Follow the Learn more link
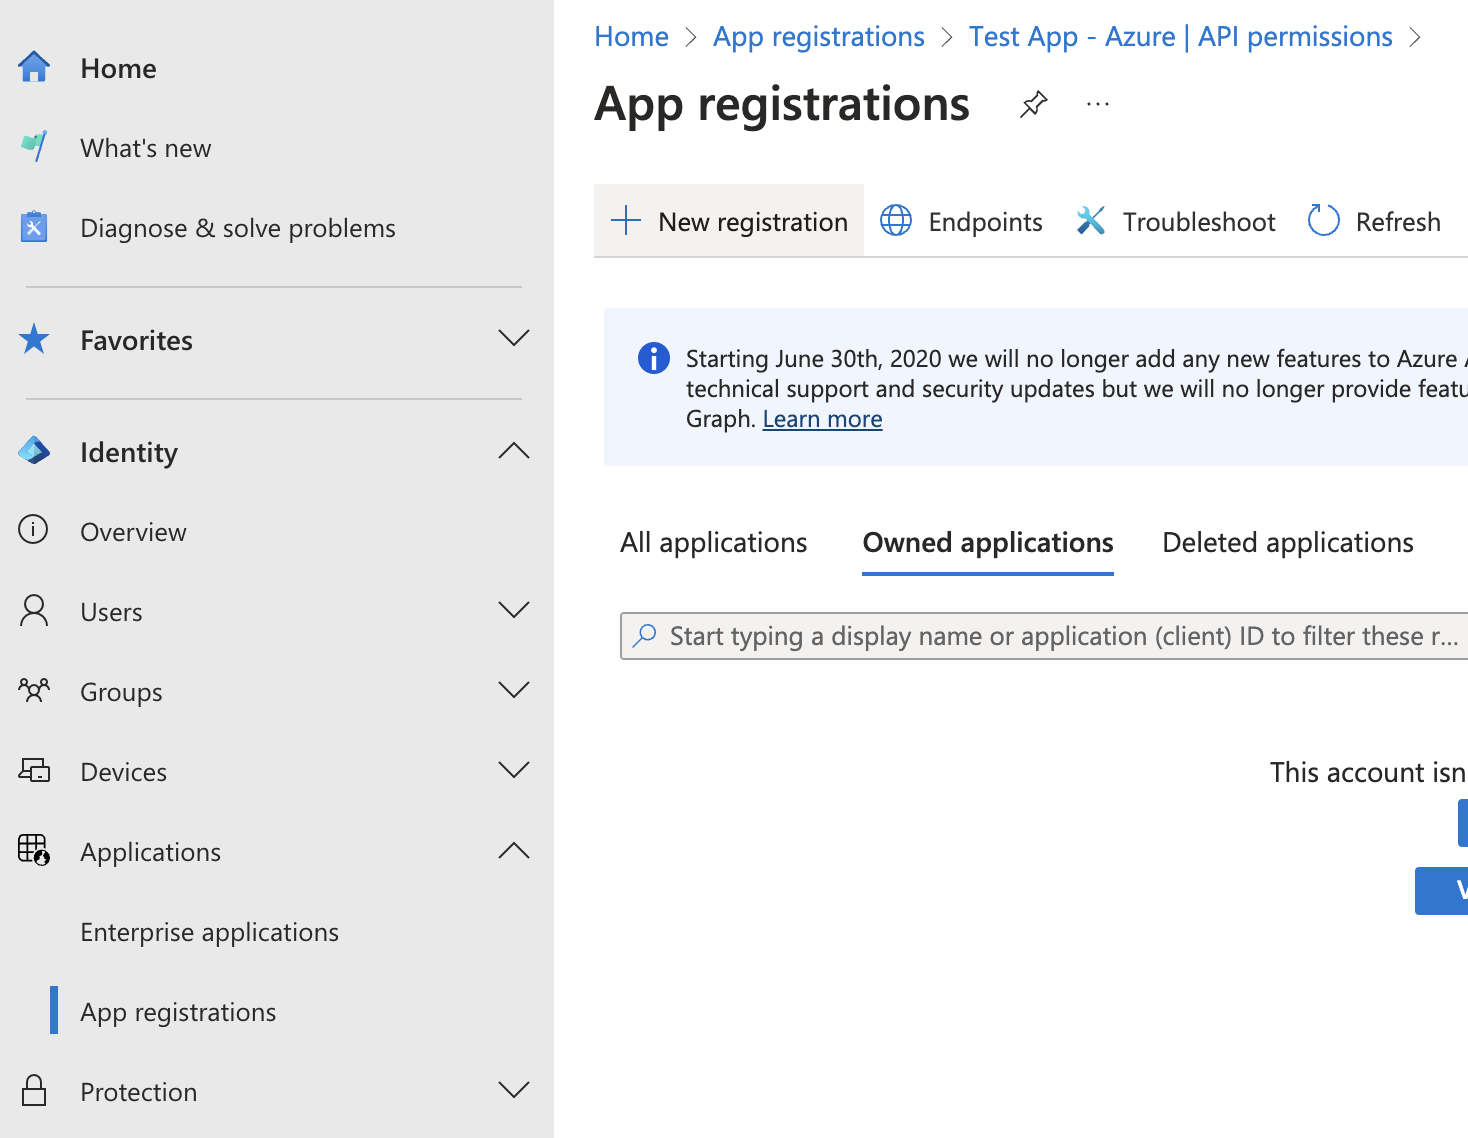 coord(822,419)
